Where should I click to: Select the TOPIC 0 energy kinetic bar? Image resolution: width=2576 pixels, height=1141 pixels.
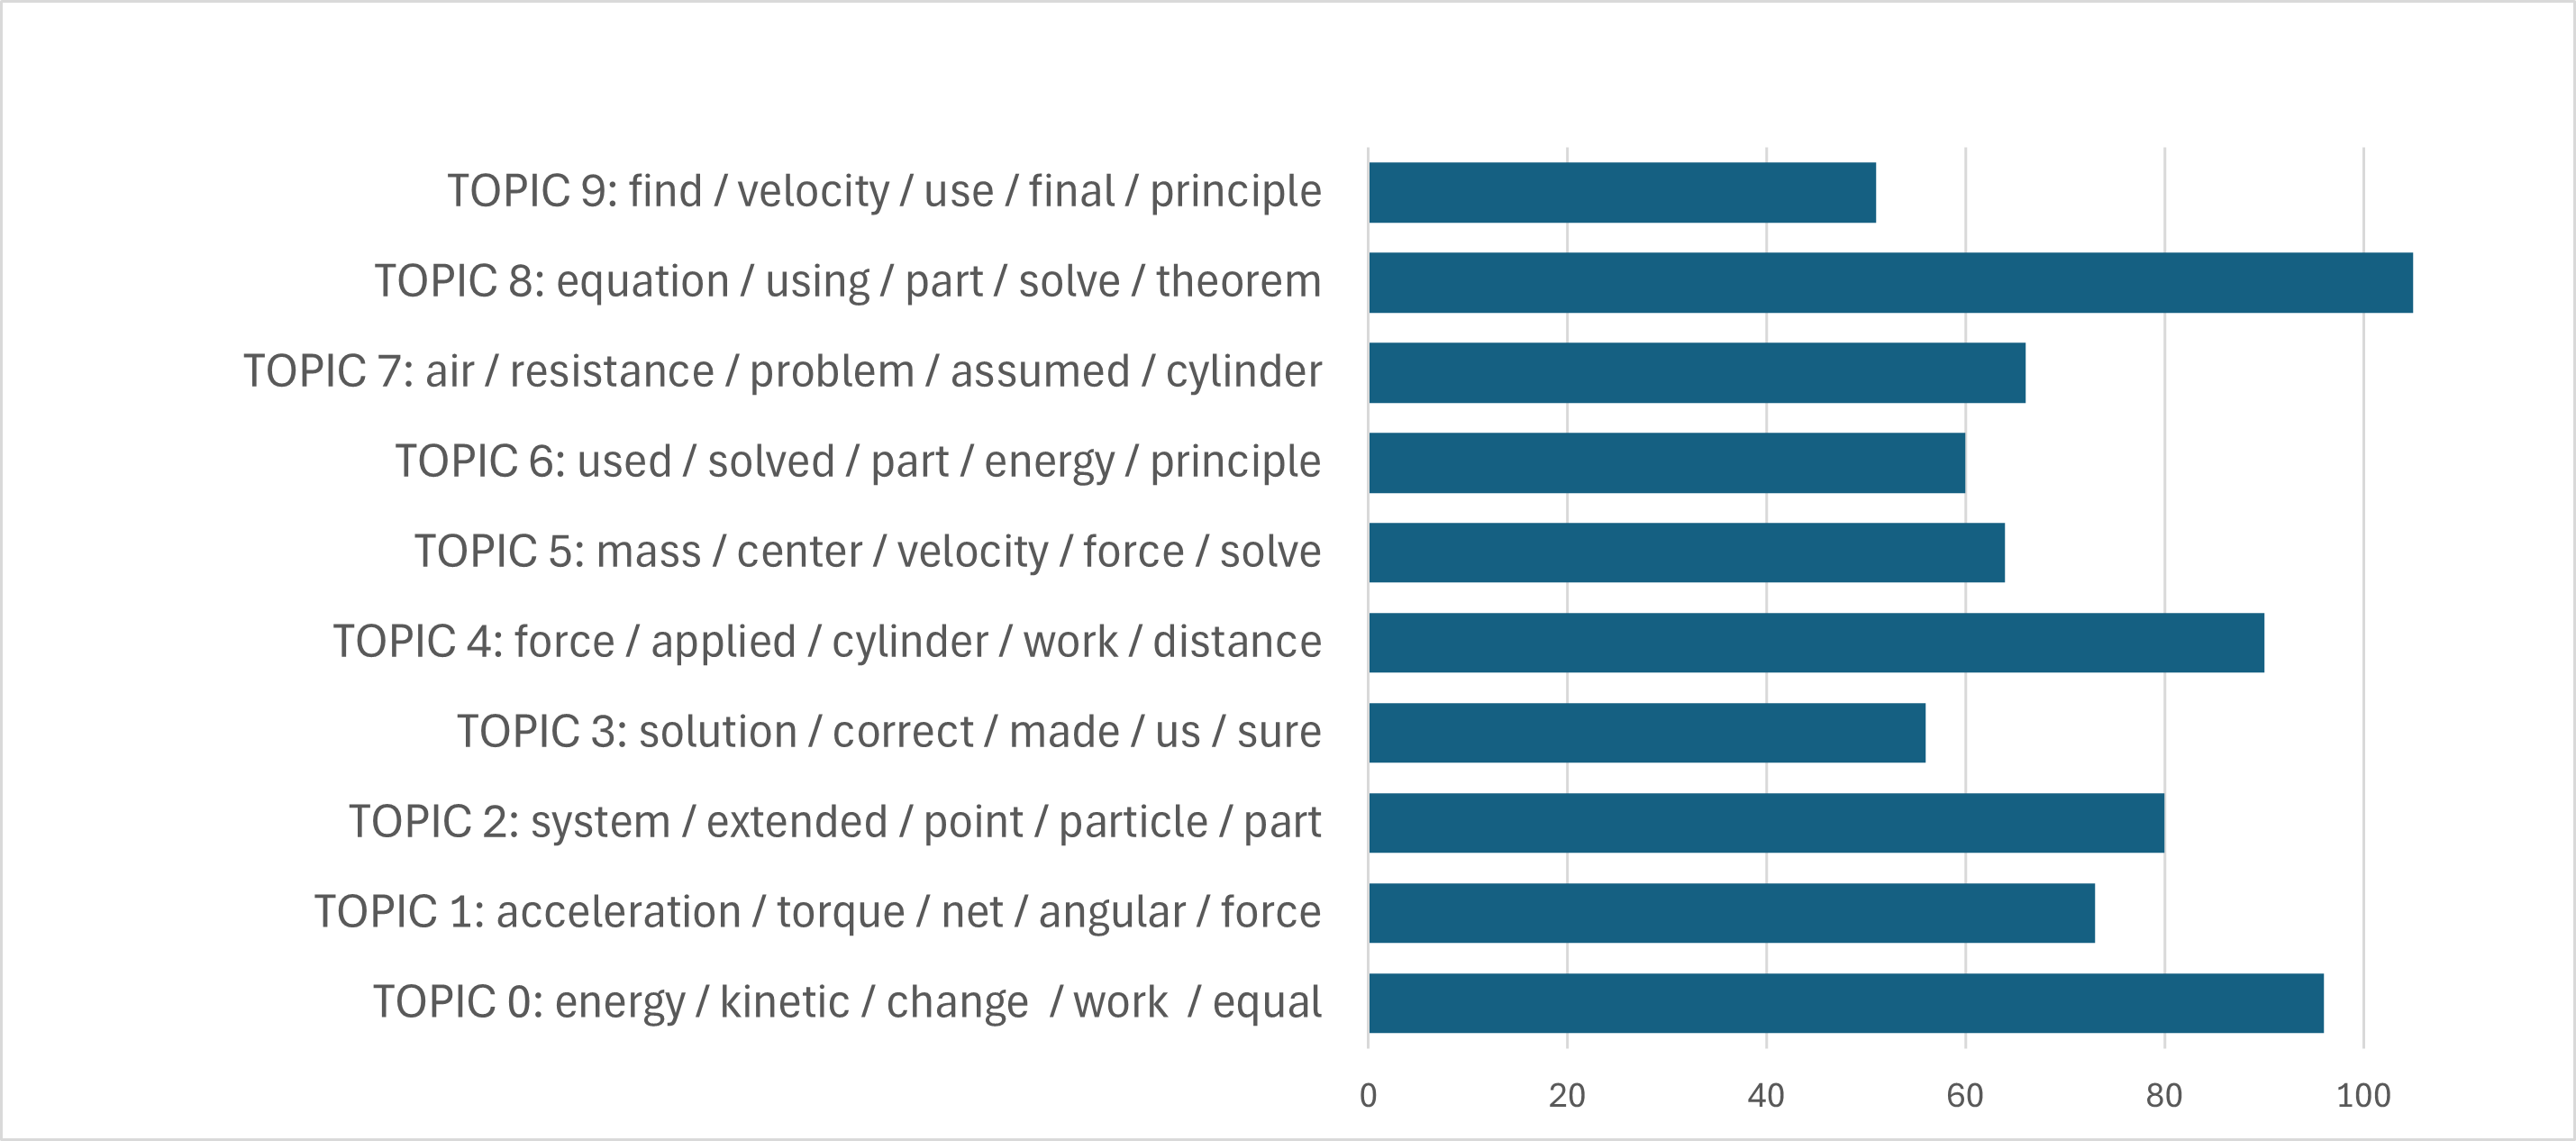1845,1002
